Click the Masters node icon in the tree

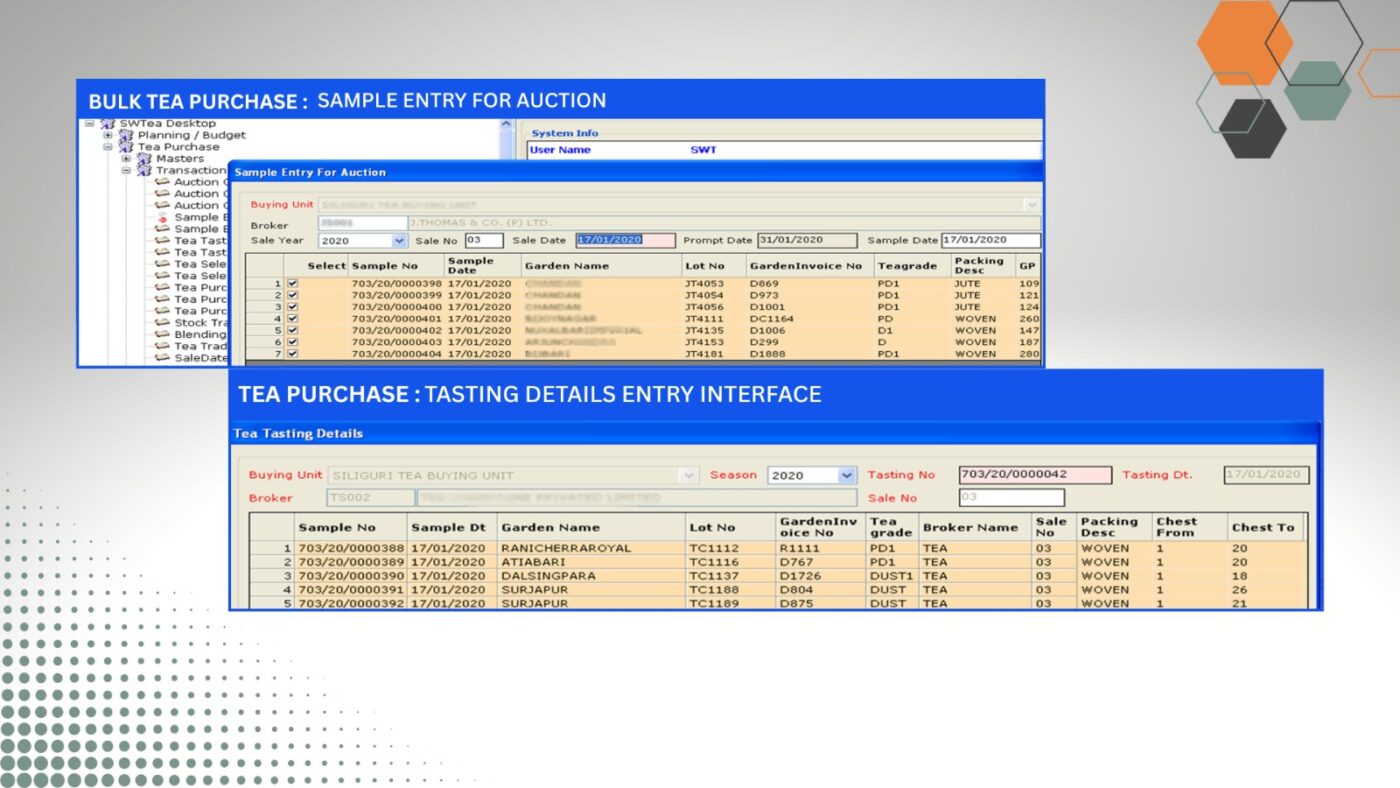pos(144,158)
